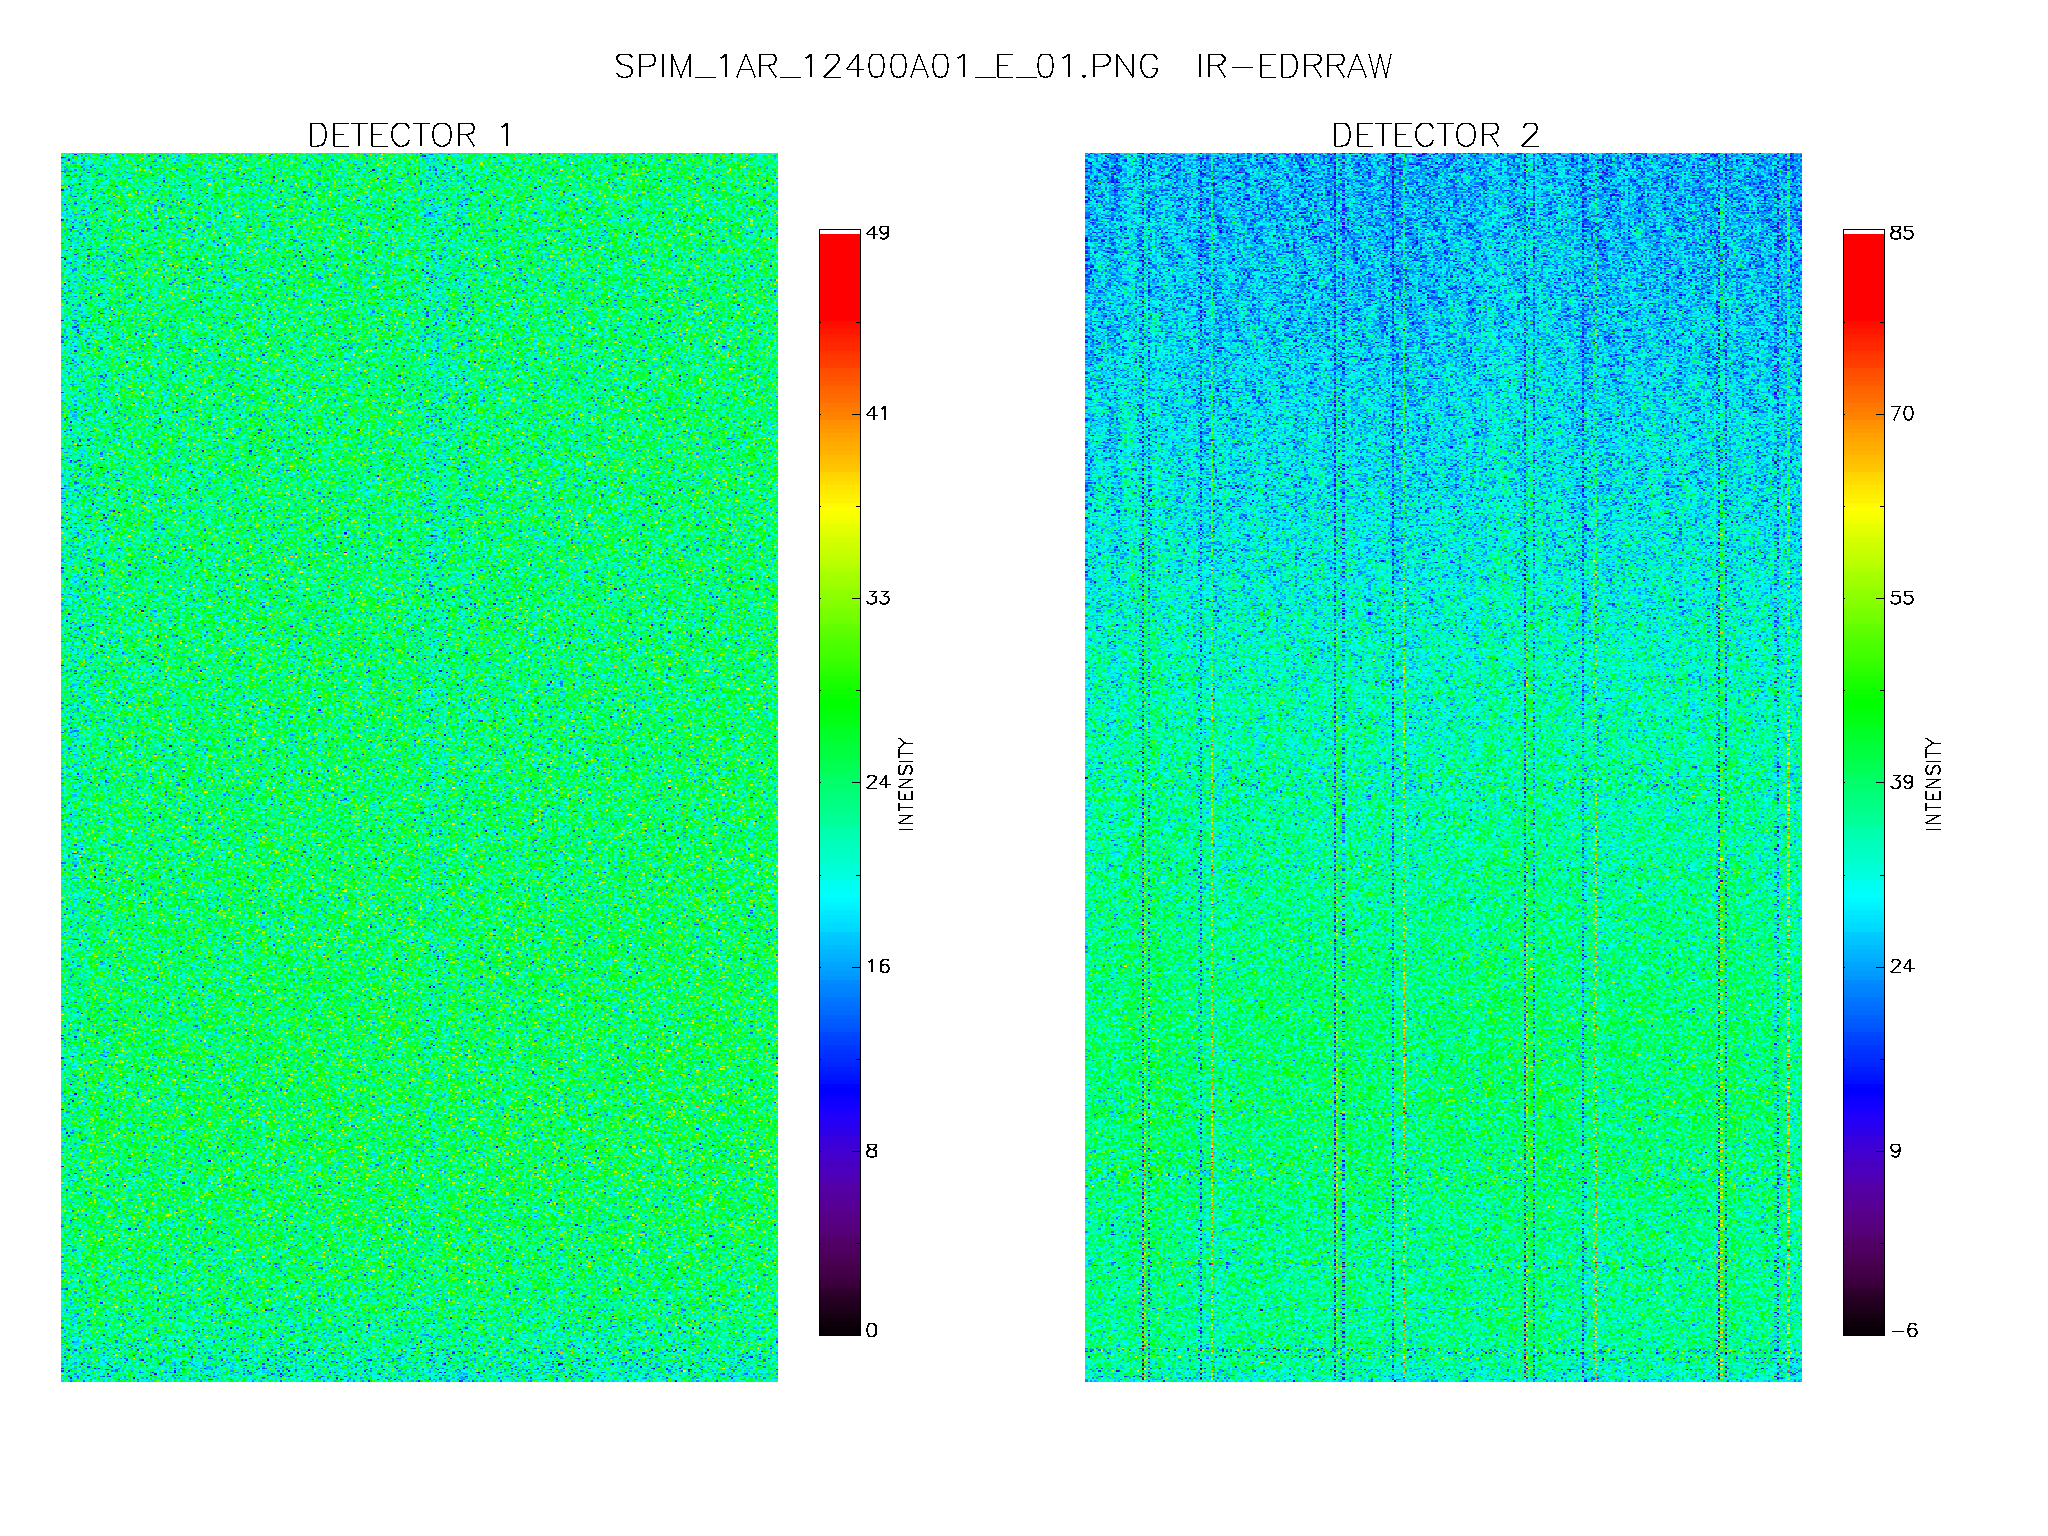The image size is (2048, 1536).
Task: Click the 49 label on Detector 1 scale
Action: click(878, 233)
